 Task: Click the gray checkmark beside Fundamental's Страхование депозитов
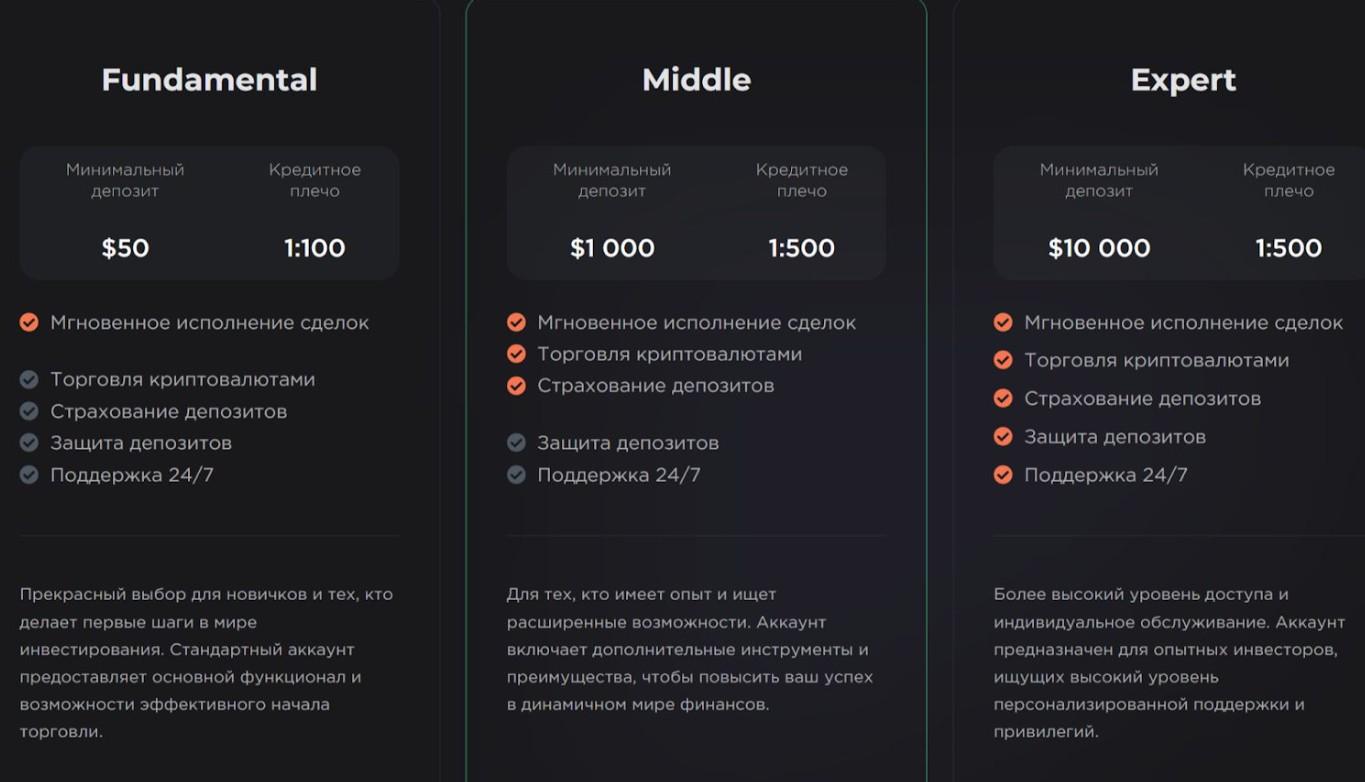click(x=29, y=411)
